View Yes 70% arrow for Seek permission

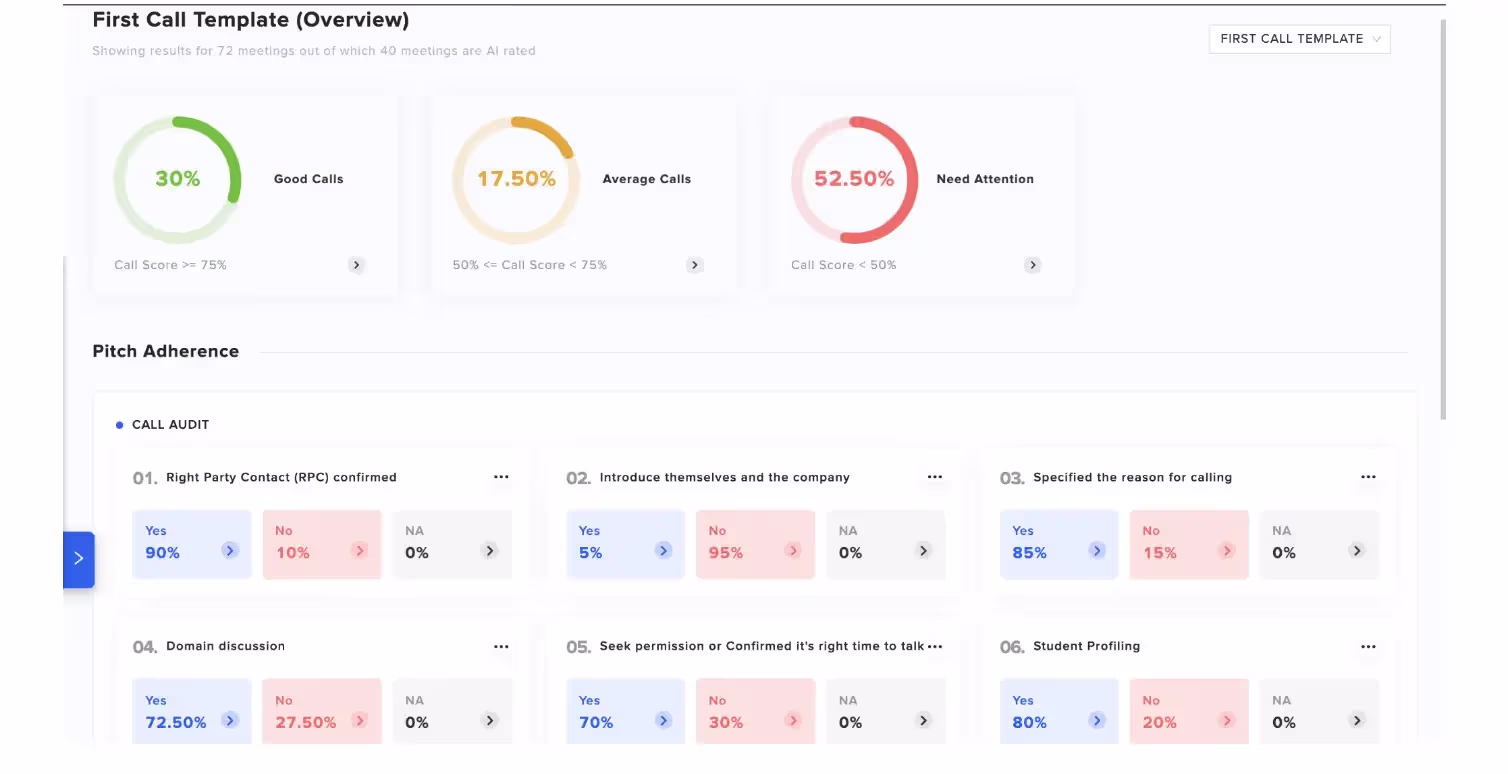point(663,720)
